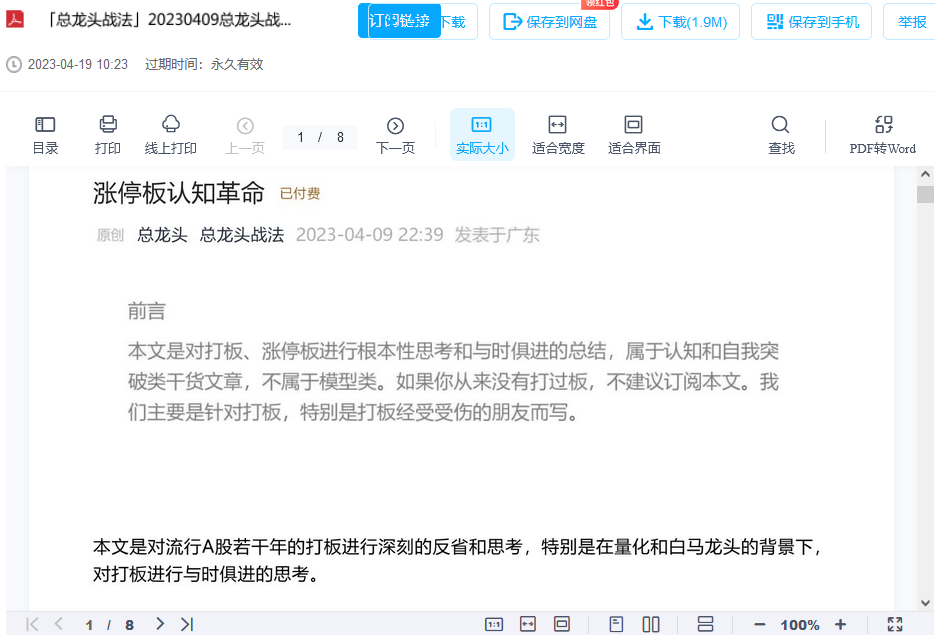Click 保存到网盘 button
This screenshot has height=635, width=935.
pos(549,22)
